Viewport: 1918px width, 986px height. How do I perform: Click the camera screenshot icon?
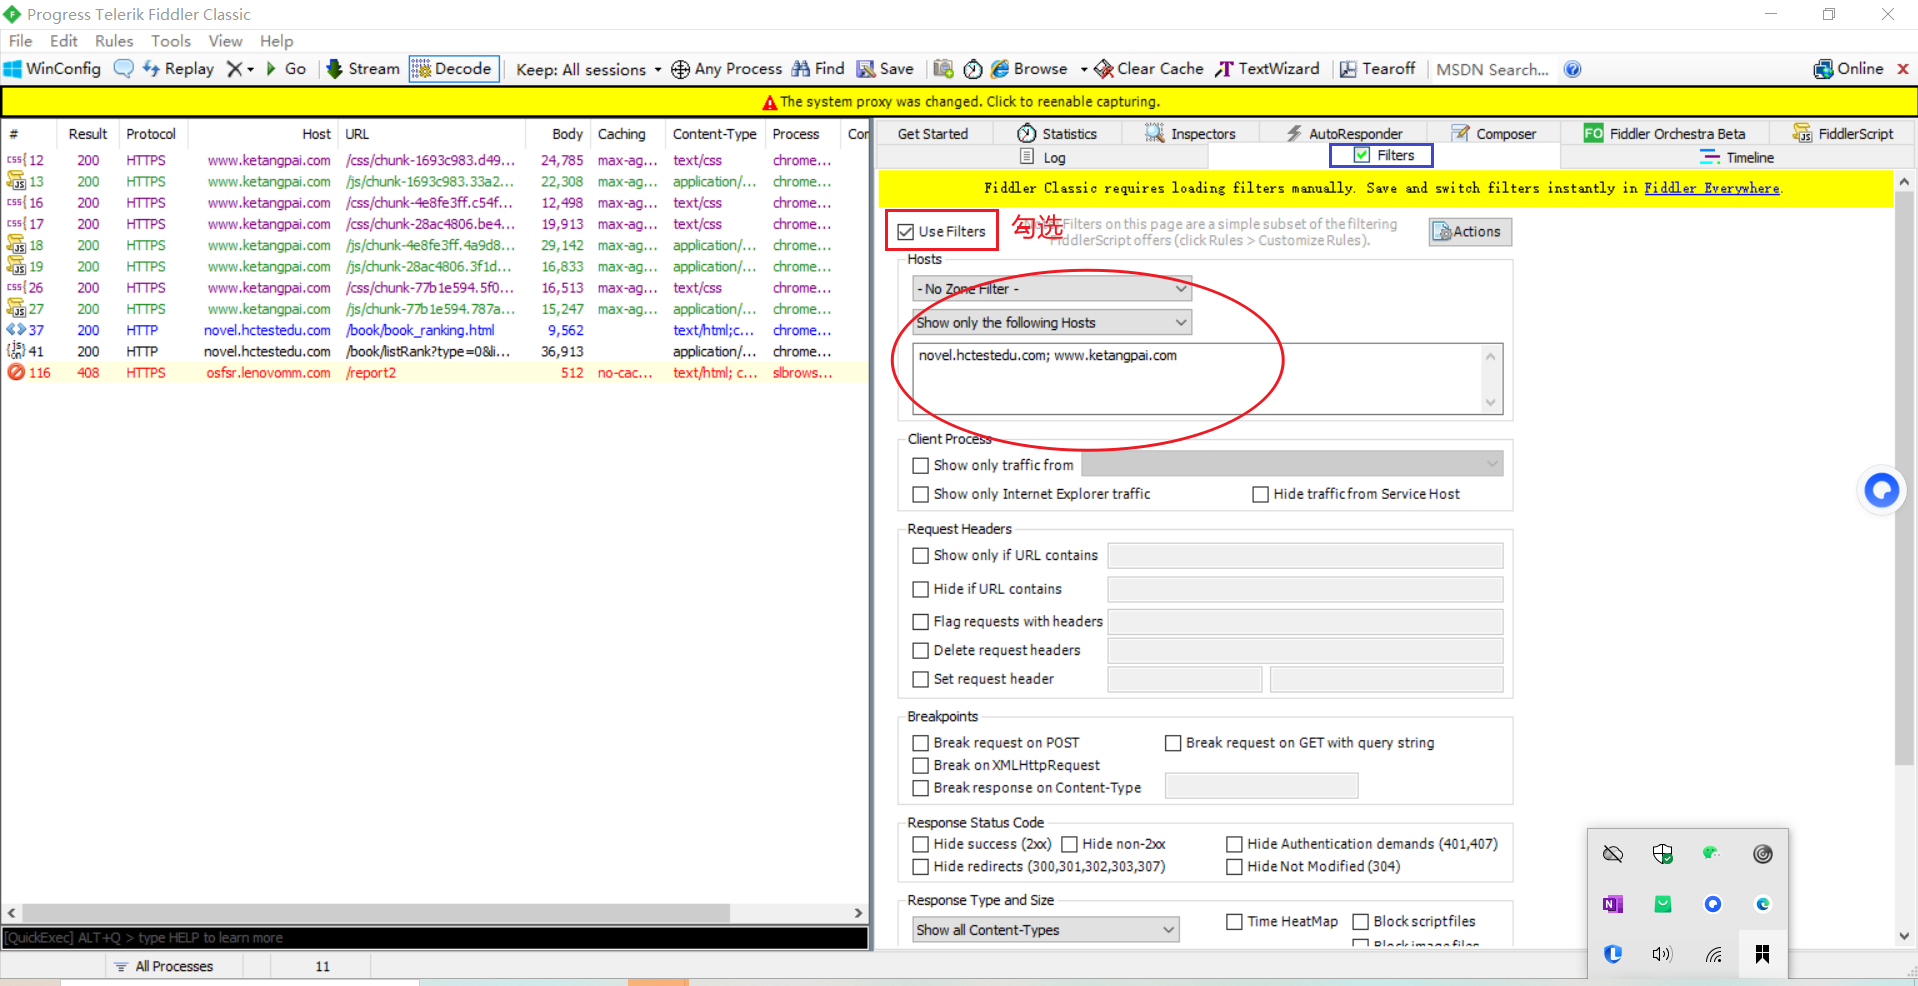(x=943, y=69)
